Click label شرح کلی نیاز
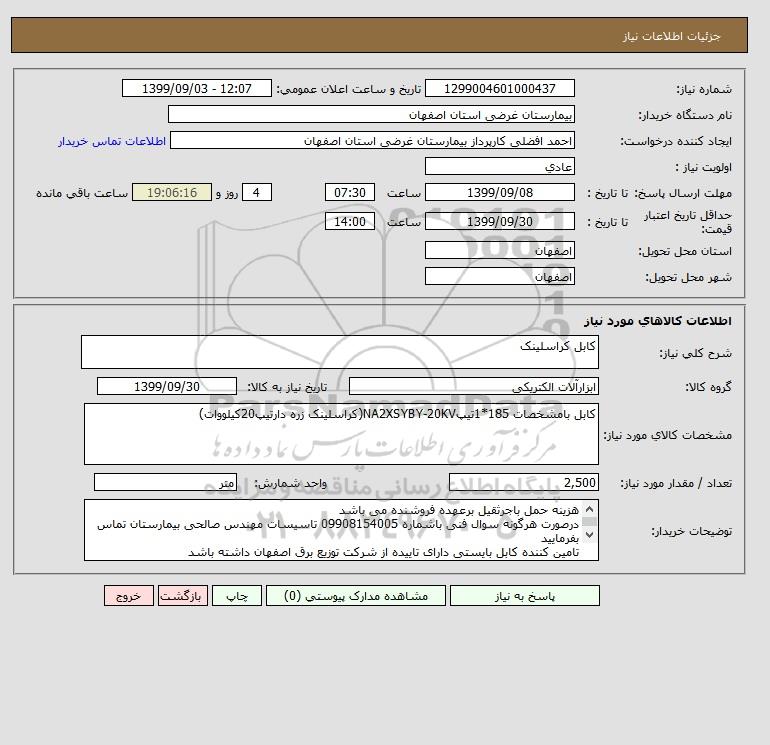The height and width of the screenshot is (745, 770). pyautogui.click(x=695, y=353)
